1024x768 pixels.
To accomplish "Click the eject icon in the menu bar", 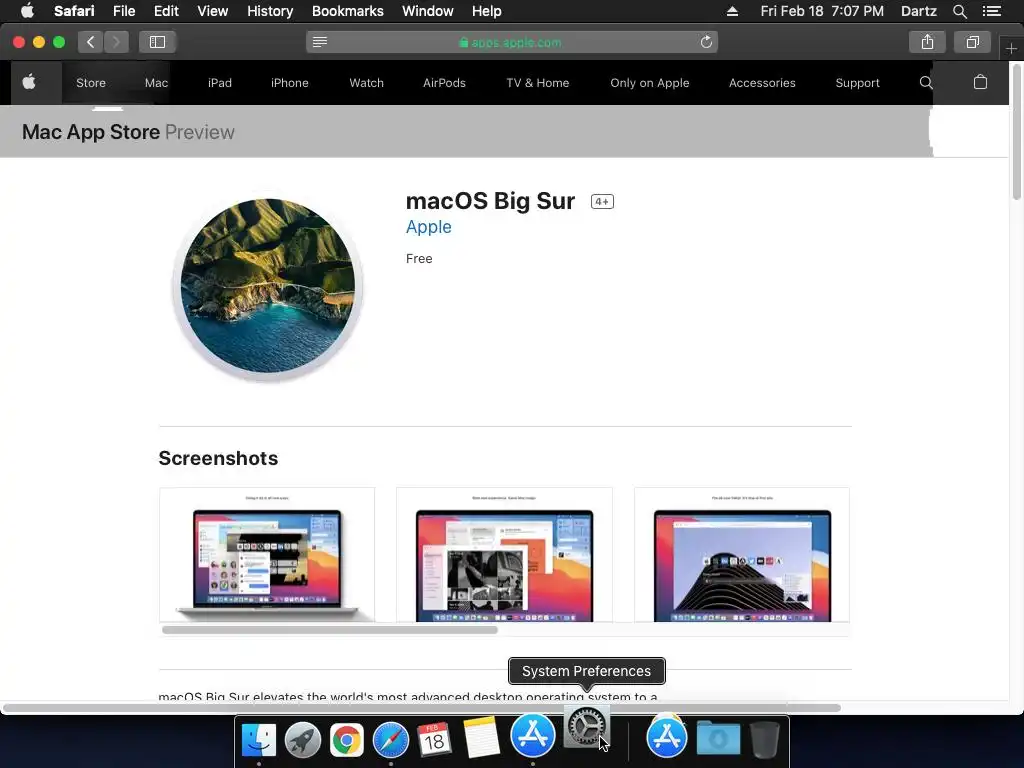I will point(732,11).
